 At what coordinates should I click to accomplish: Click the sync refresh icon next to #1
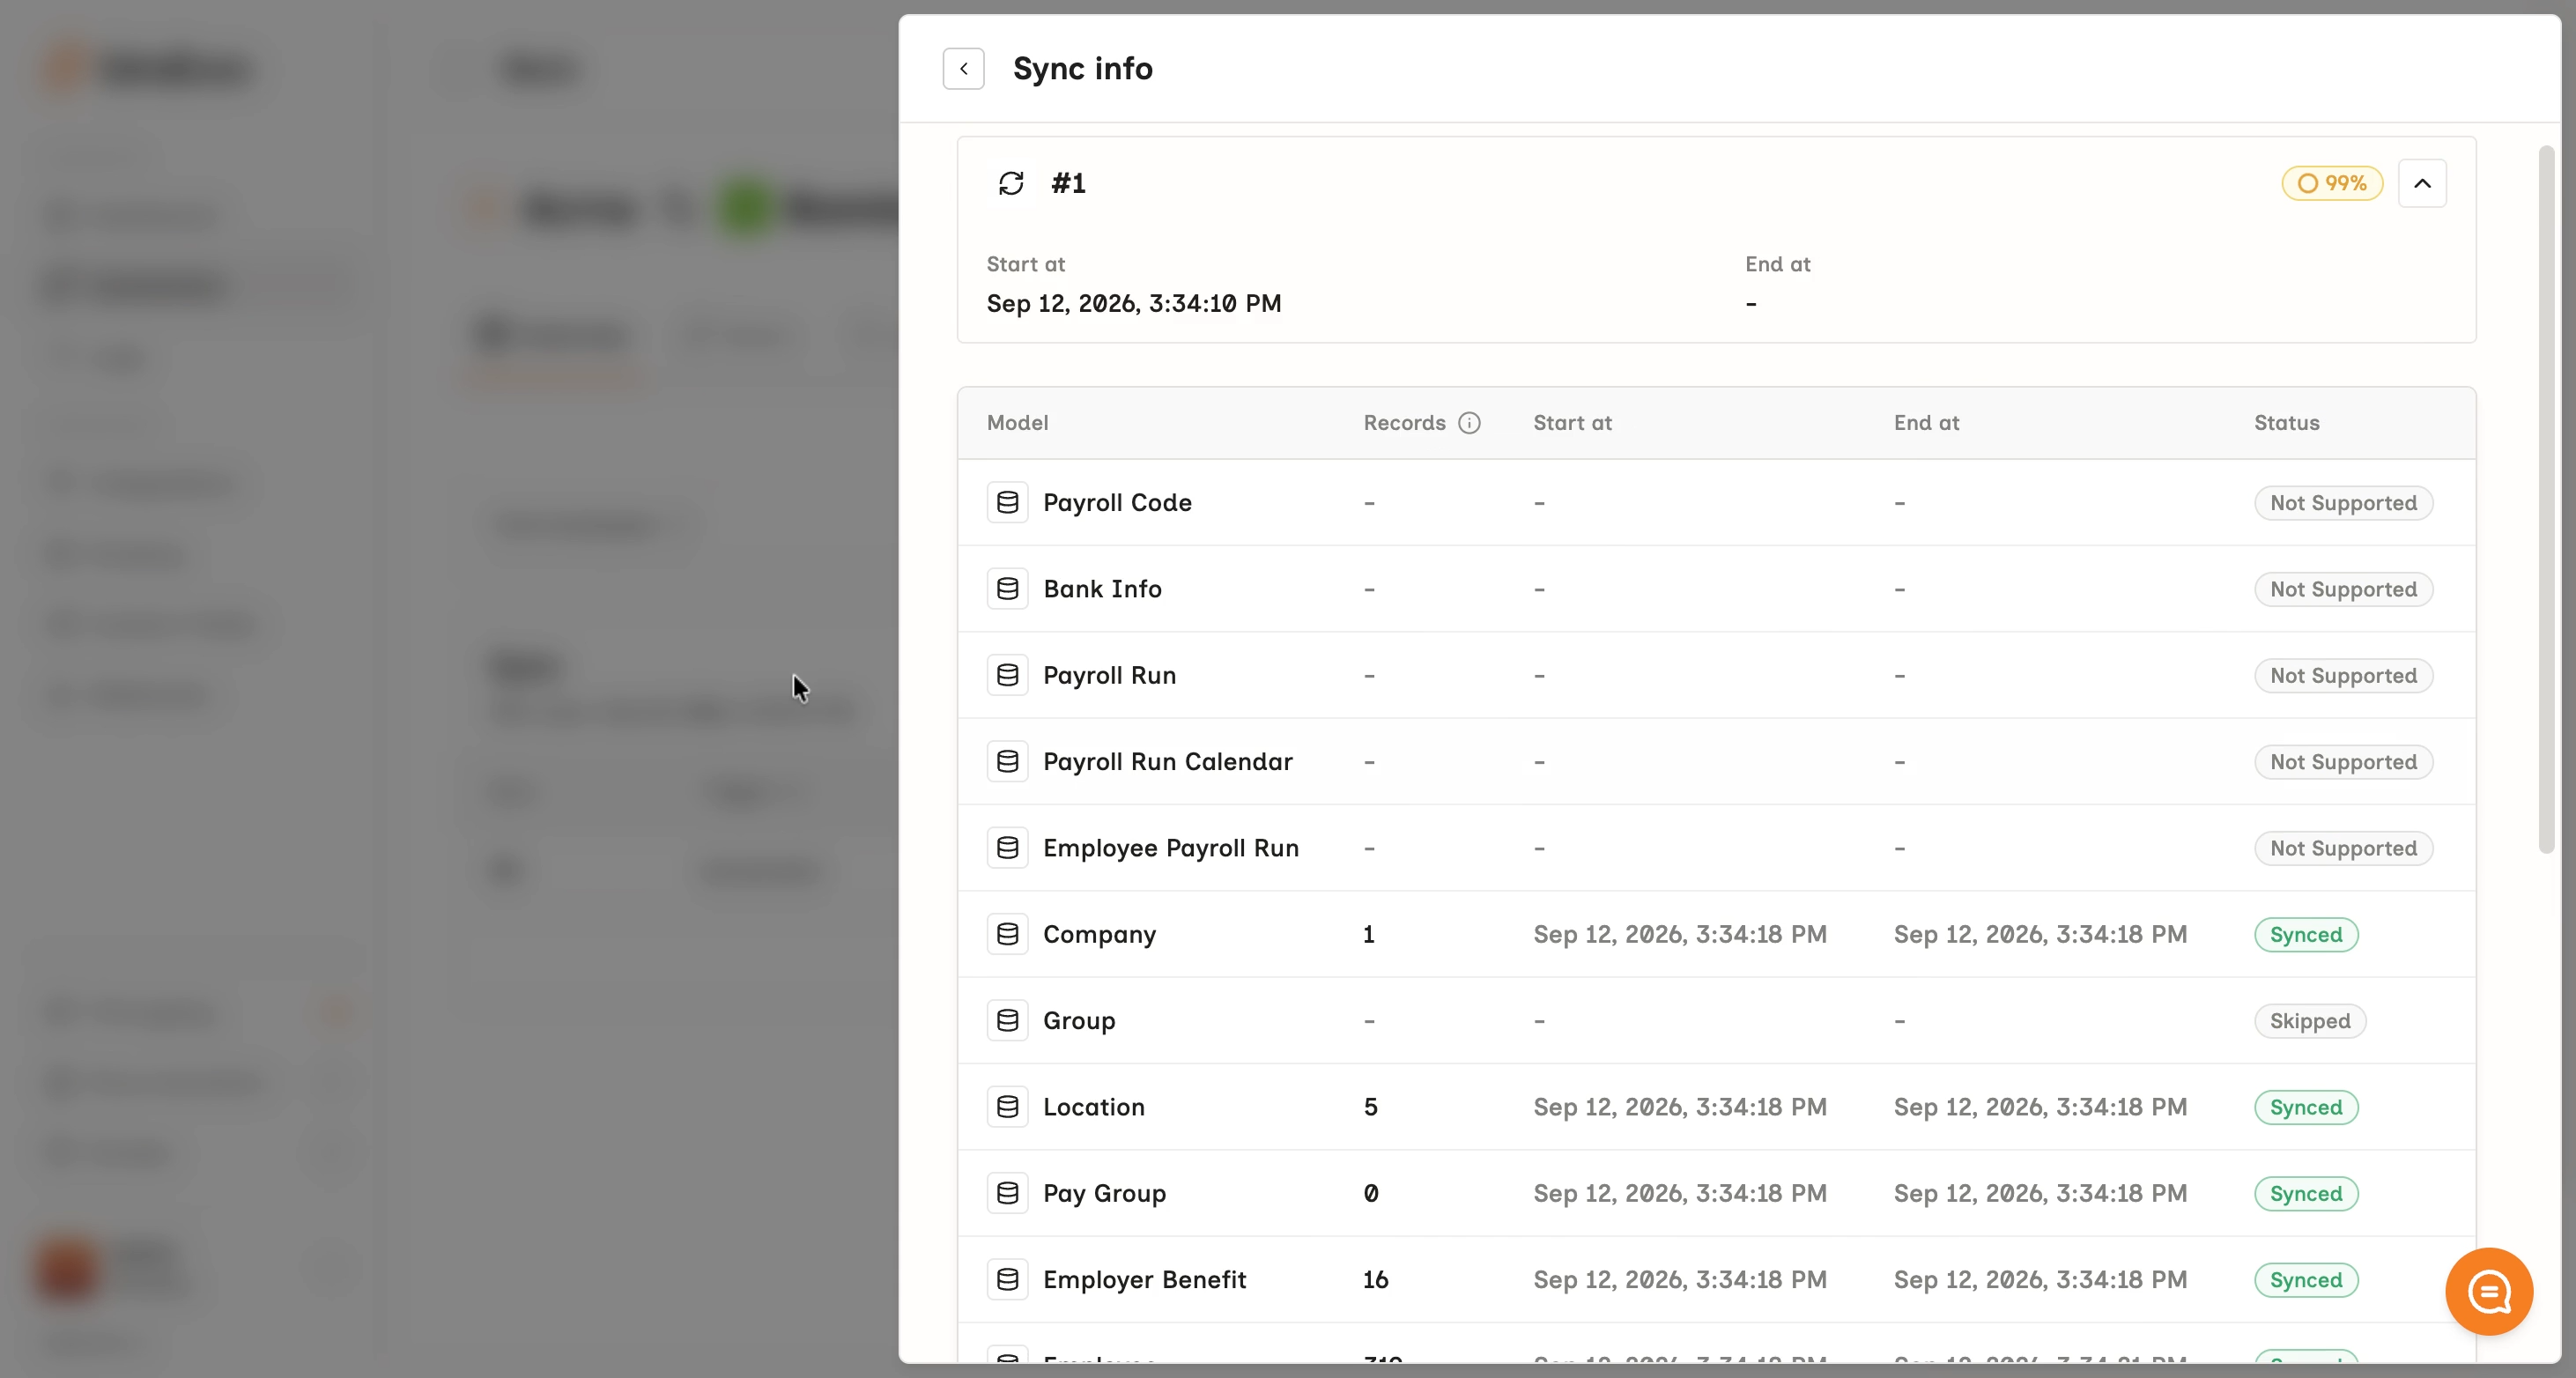[1011, 183]
